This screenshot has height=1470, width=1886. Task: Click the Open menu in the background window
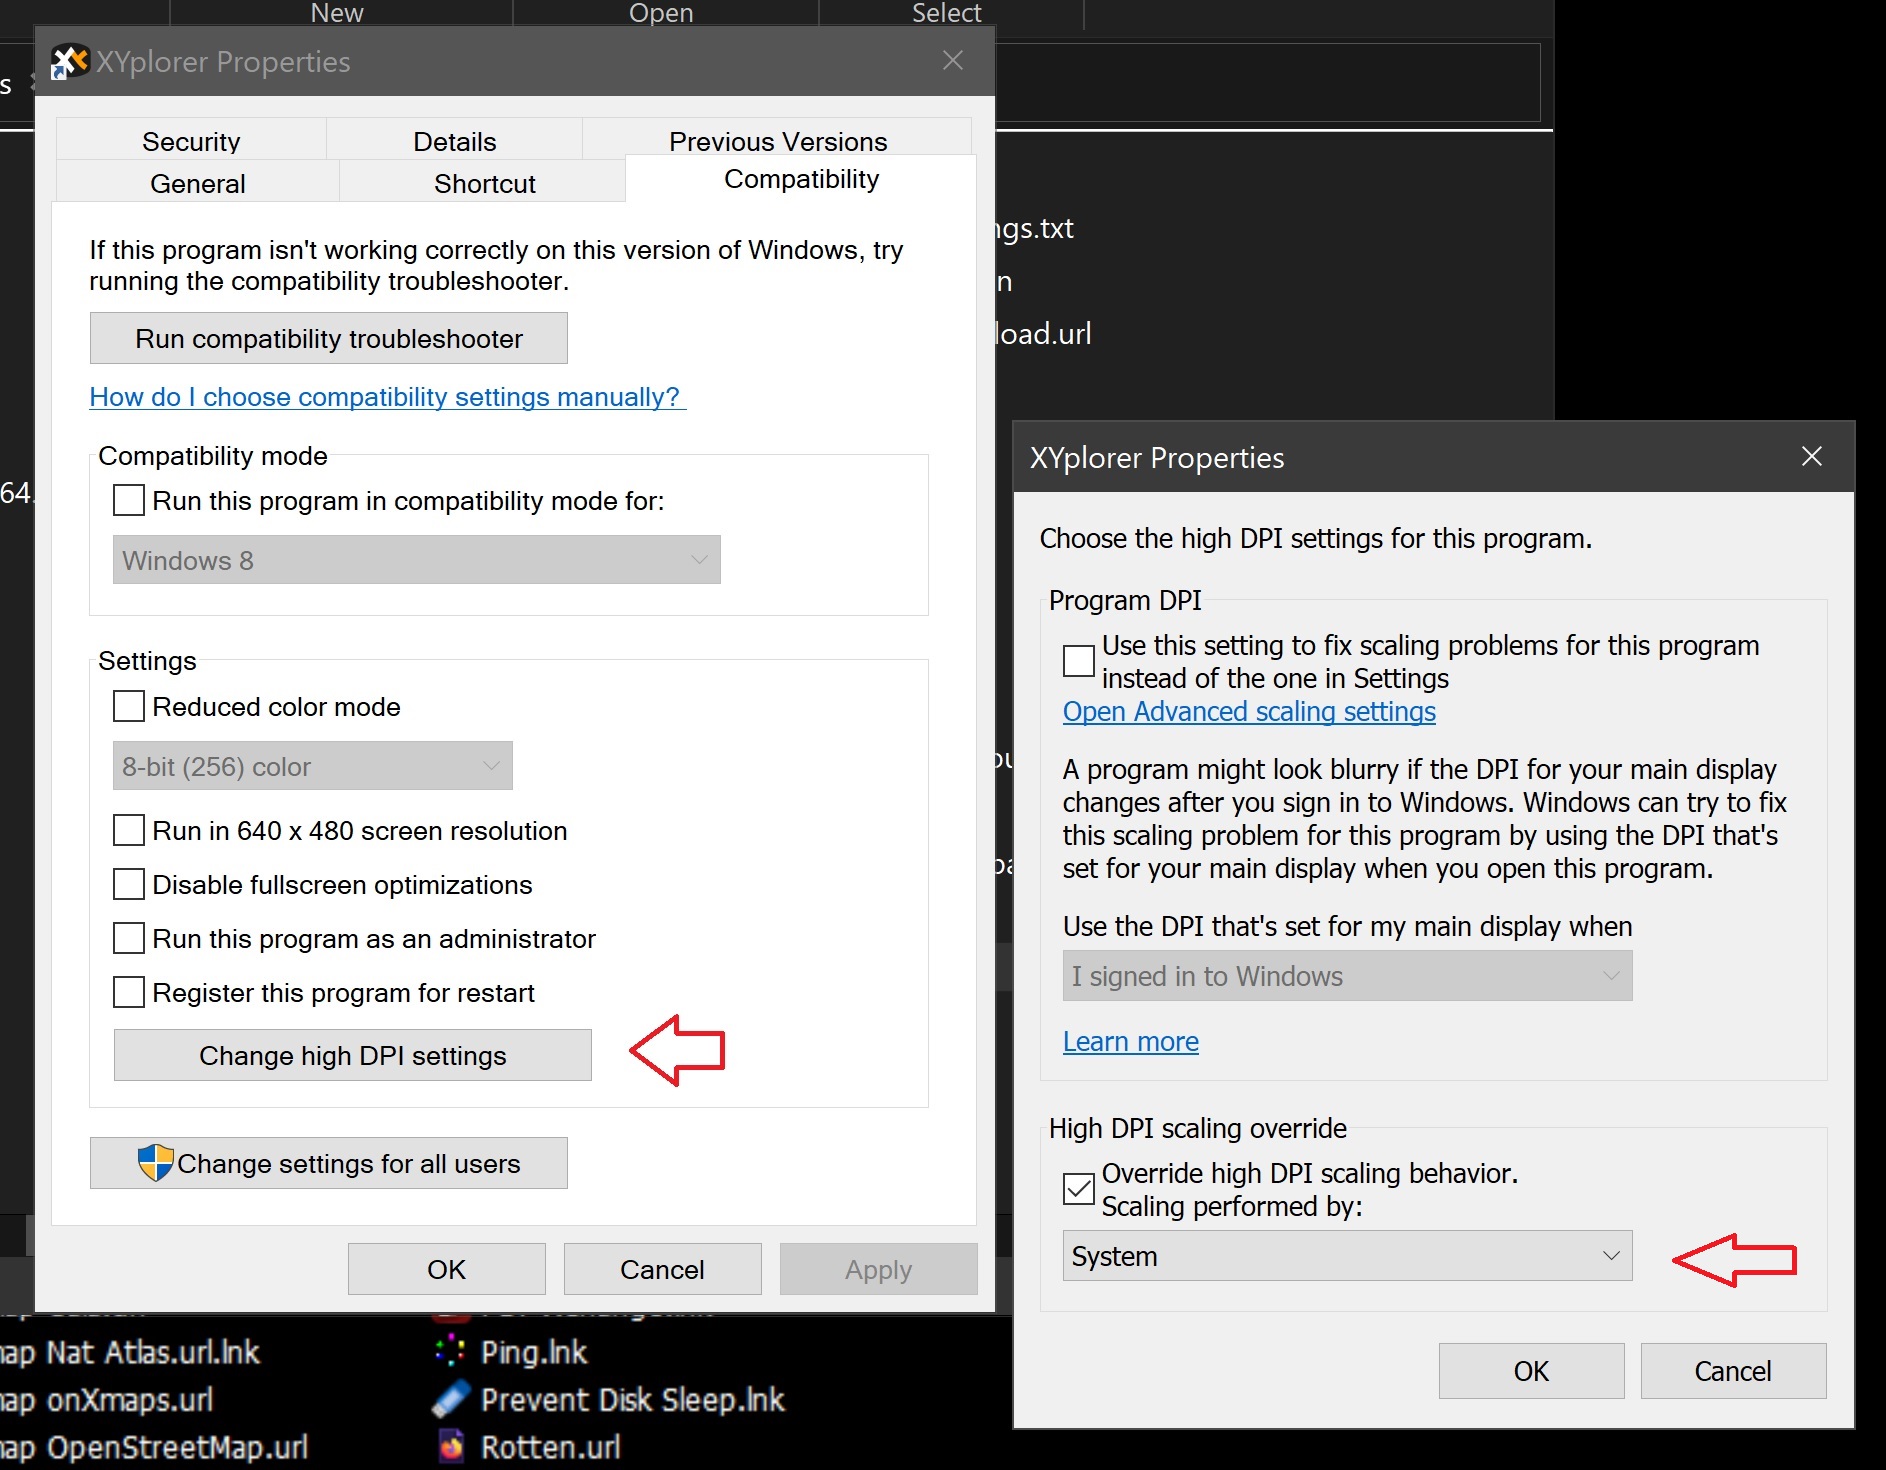pos(661,13)
